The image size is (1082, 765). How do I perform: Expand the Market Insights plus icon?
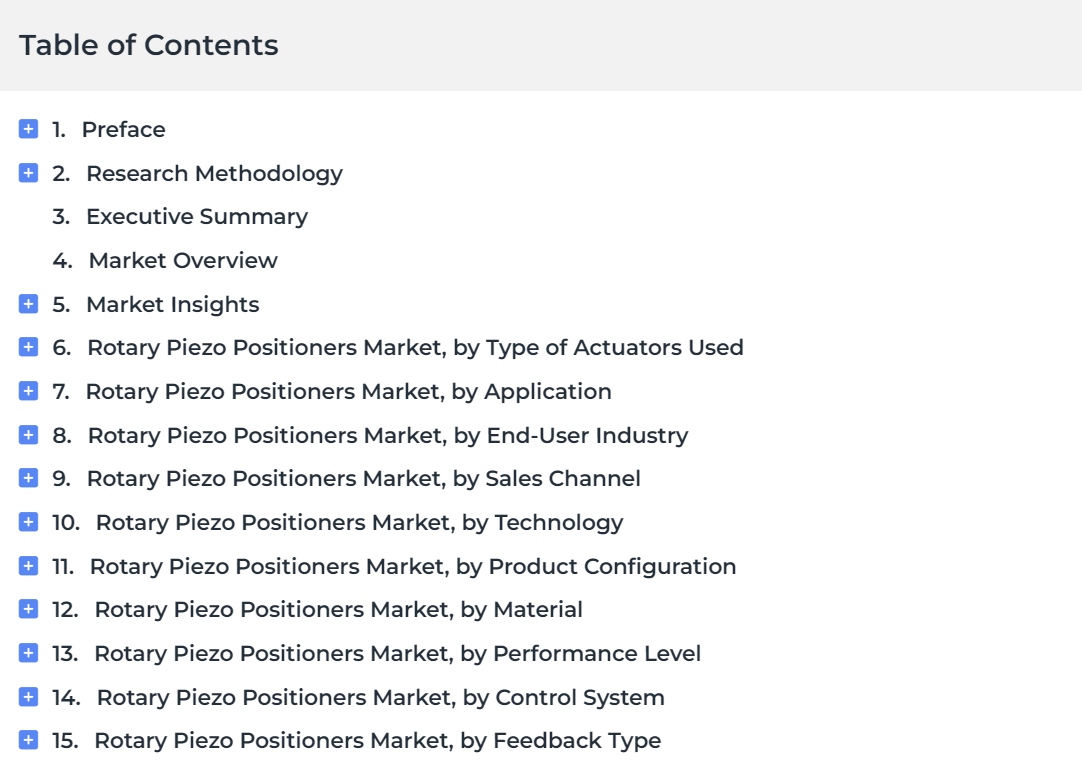click(28, 304)
